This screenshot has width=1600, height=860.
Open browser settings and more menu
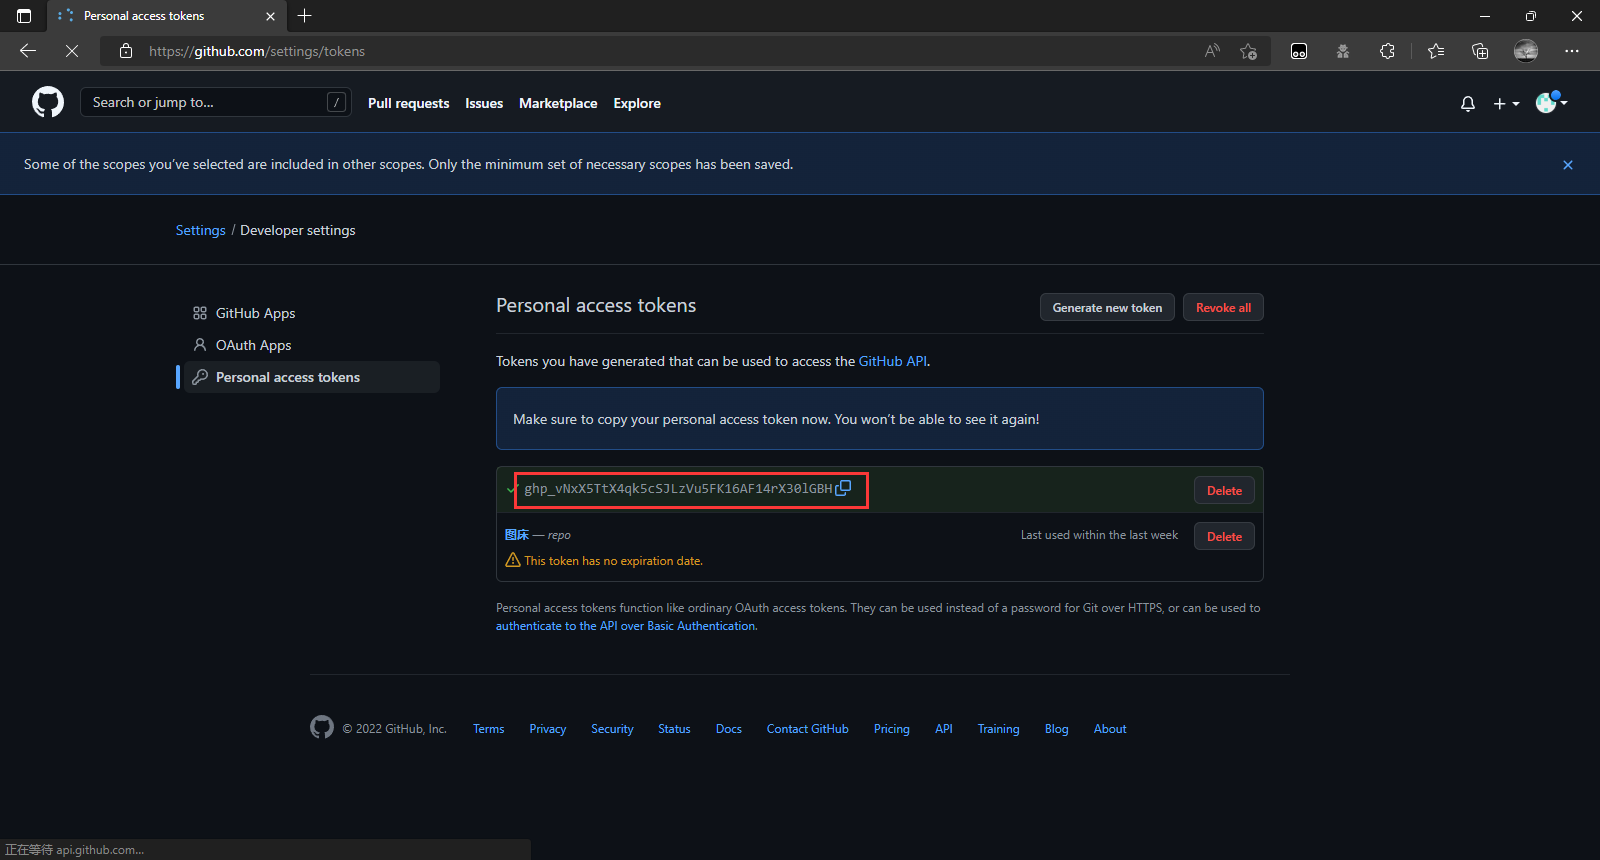tap(1572, 51)
